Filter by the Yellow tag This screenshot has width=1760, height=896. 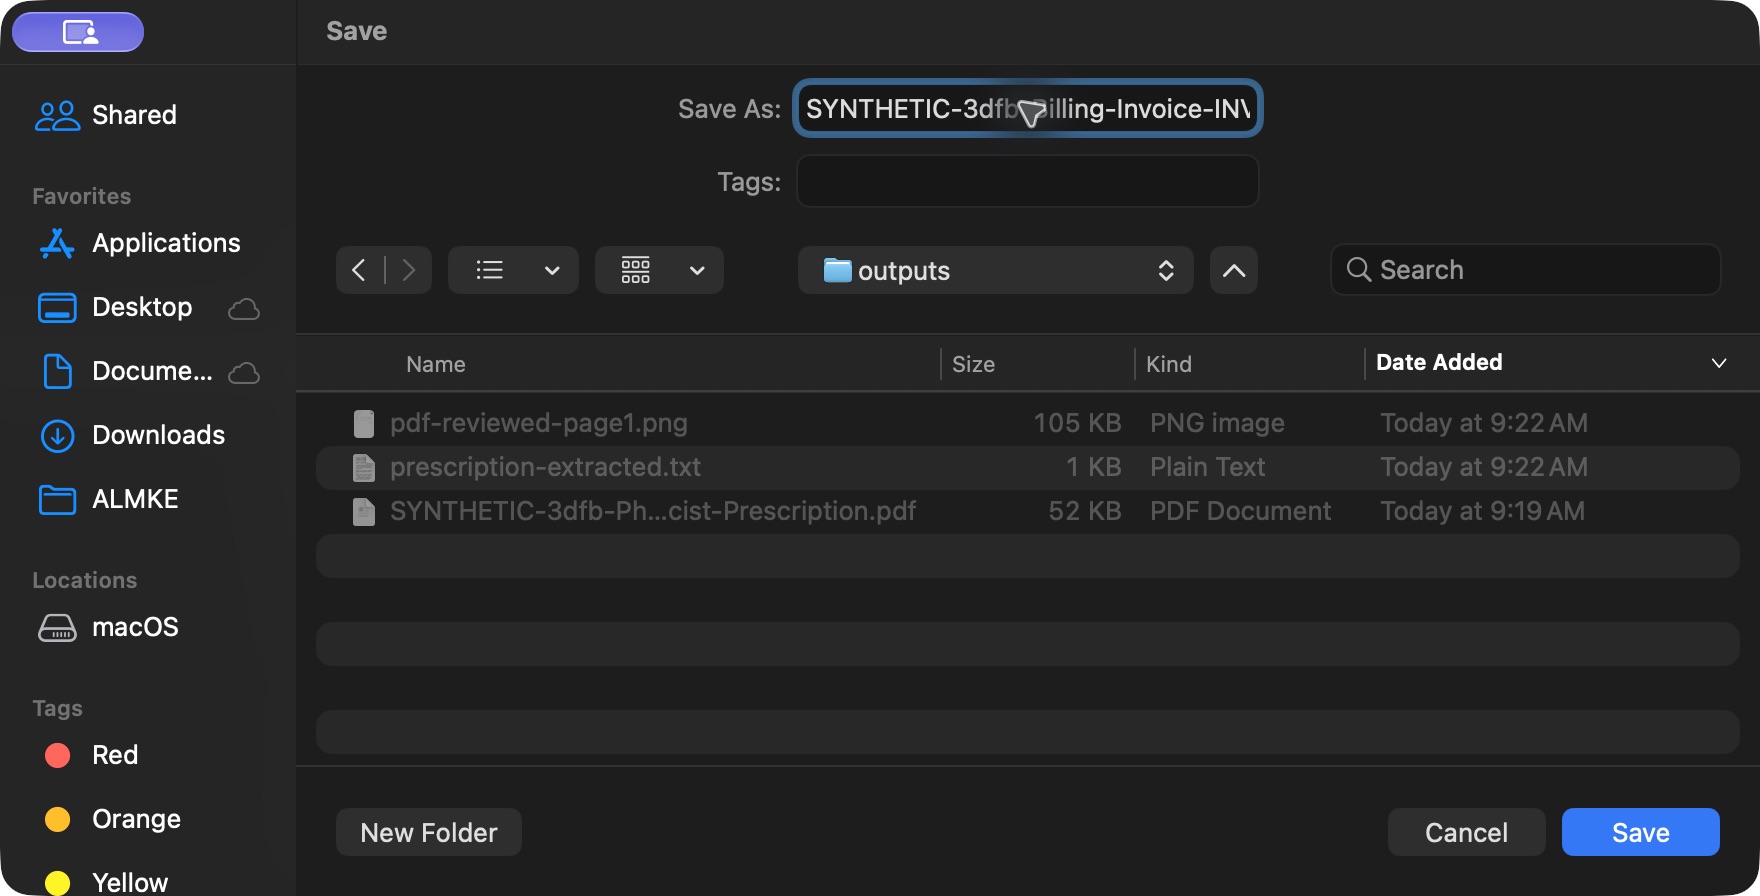(106, 882)
